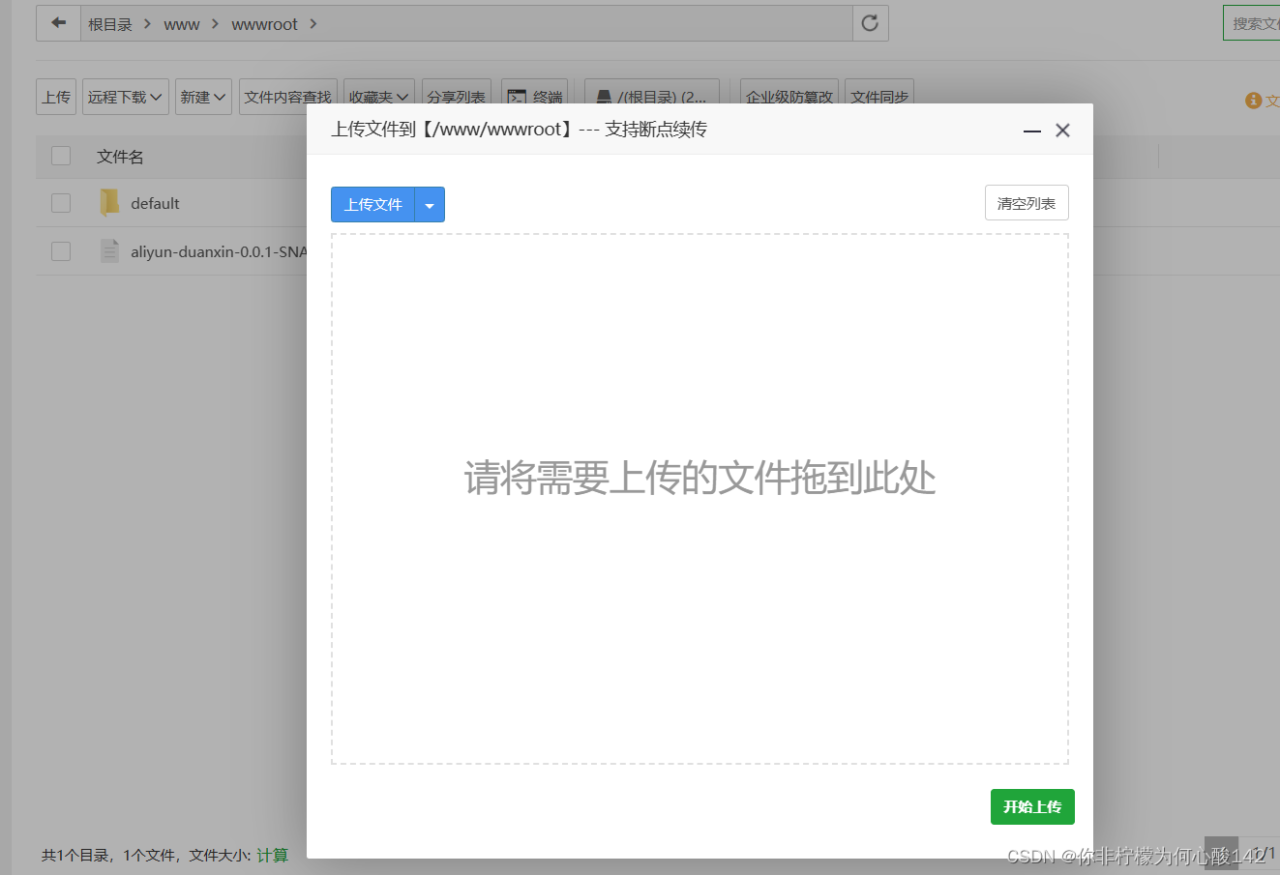This screenshot has width=1280, height=875.
Task: Click the aliyun-duanxin file icon
Action: (x=109, y=251)
